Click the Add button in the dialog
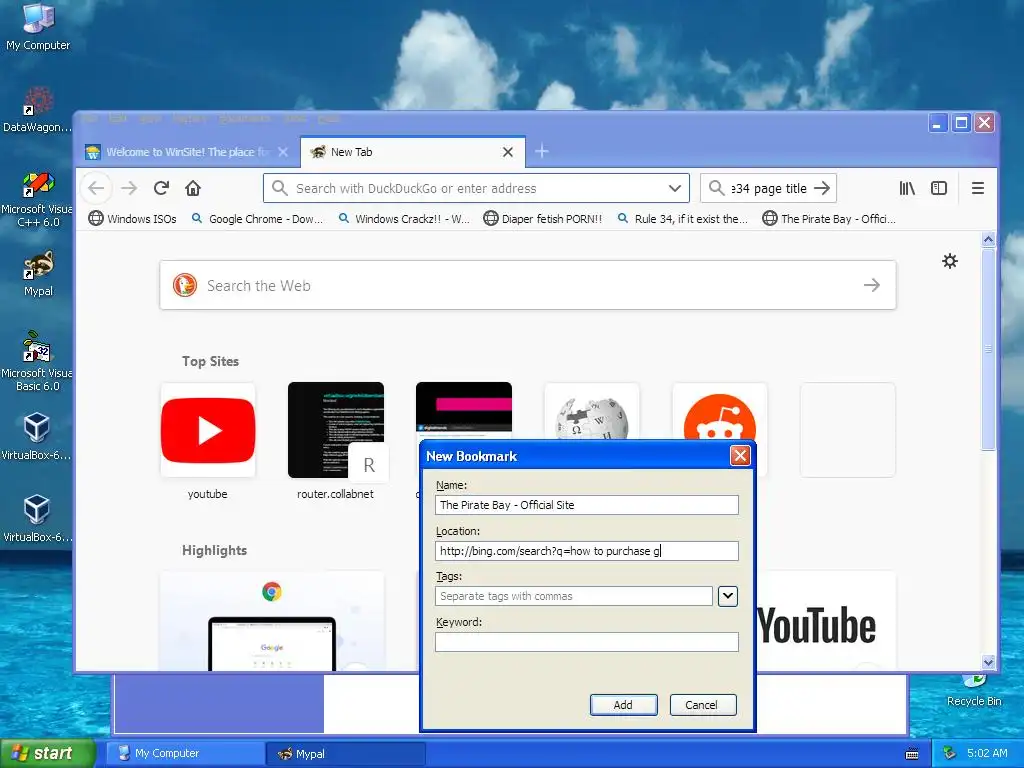The image size is (1024, 768). [x=623, y=705]
